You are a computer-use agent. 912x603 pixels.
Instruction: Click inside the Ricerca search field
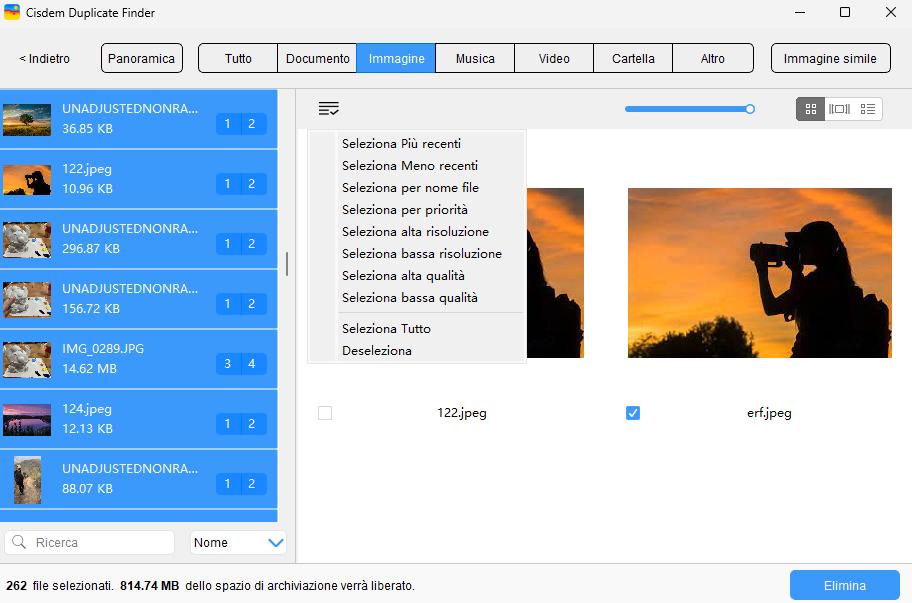(x=90, y=542)
